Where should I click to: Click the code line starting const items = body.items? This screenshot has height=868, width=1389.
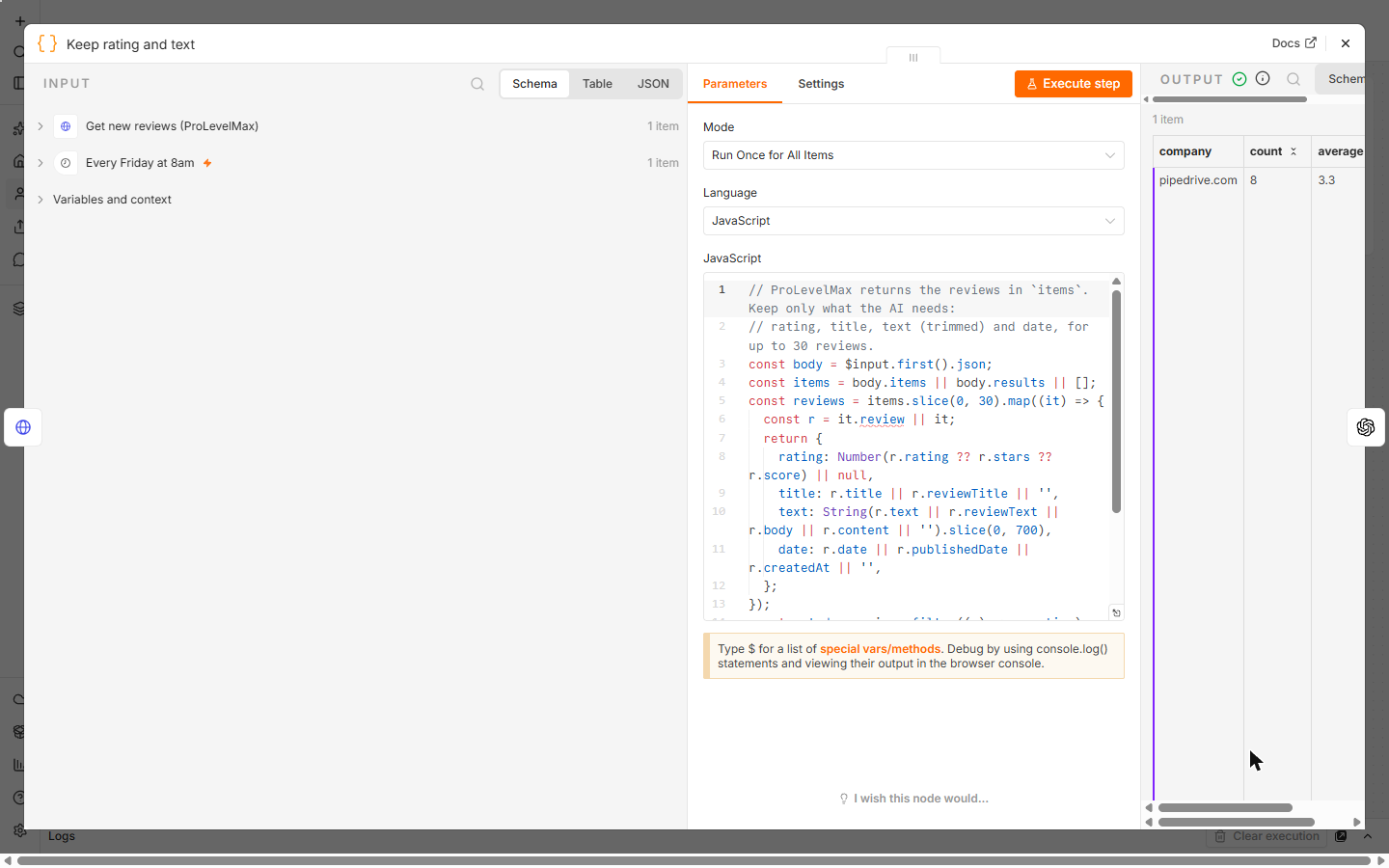pyautogui.click(x=922, y=383)
